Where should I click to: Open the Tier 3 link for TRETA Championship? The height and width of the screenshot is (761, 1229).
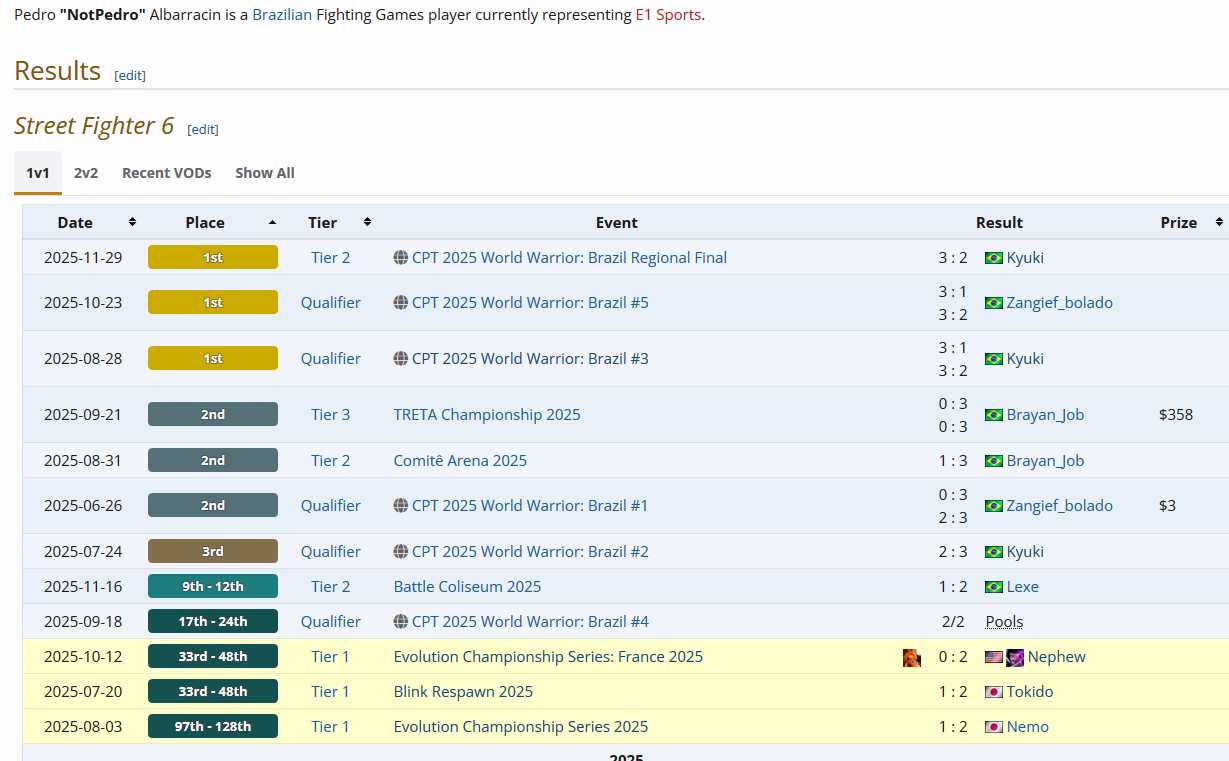point(331,414)
